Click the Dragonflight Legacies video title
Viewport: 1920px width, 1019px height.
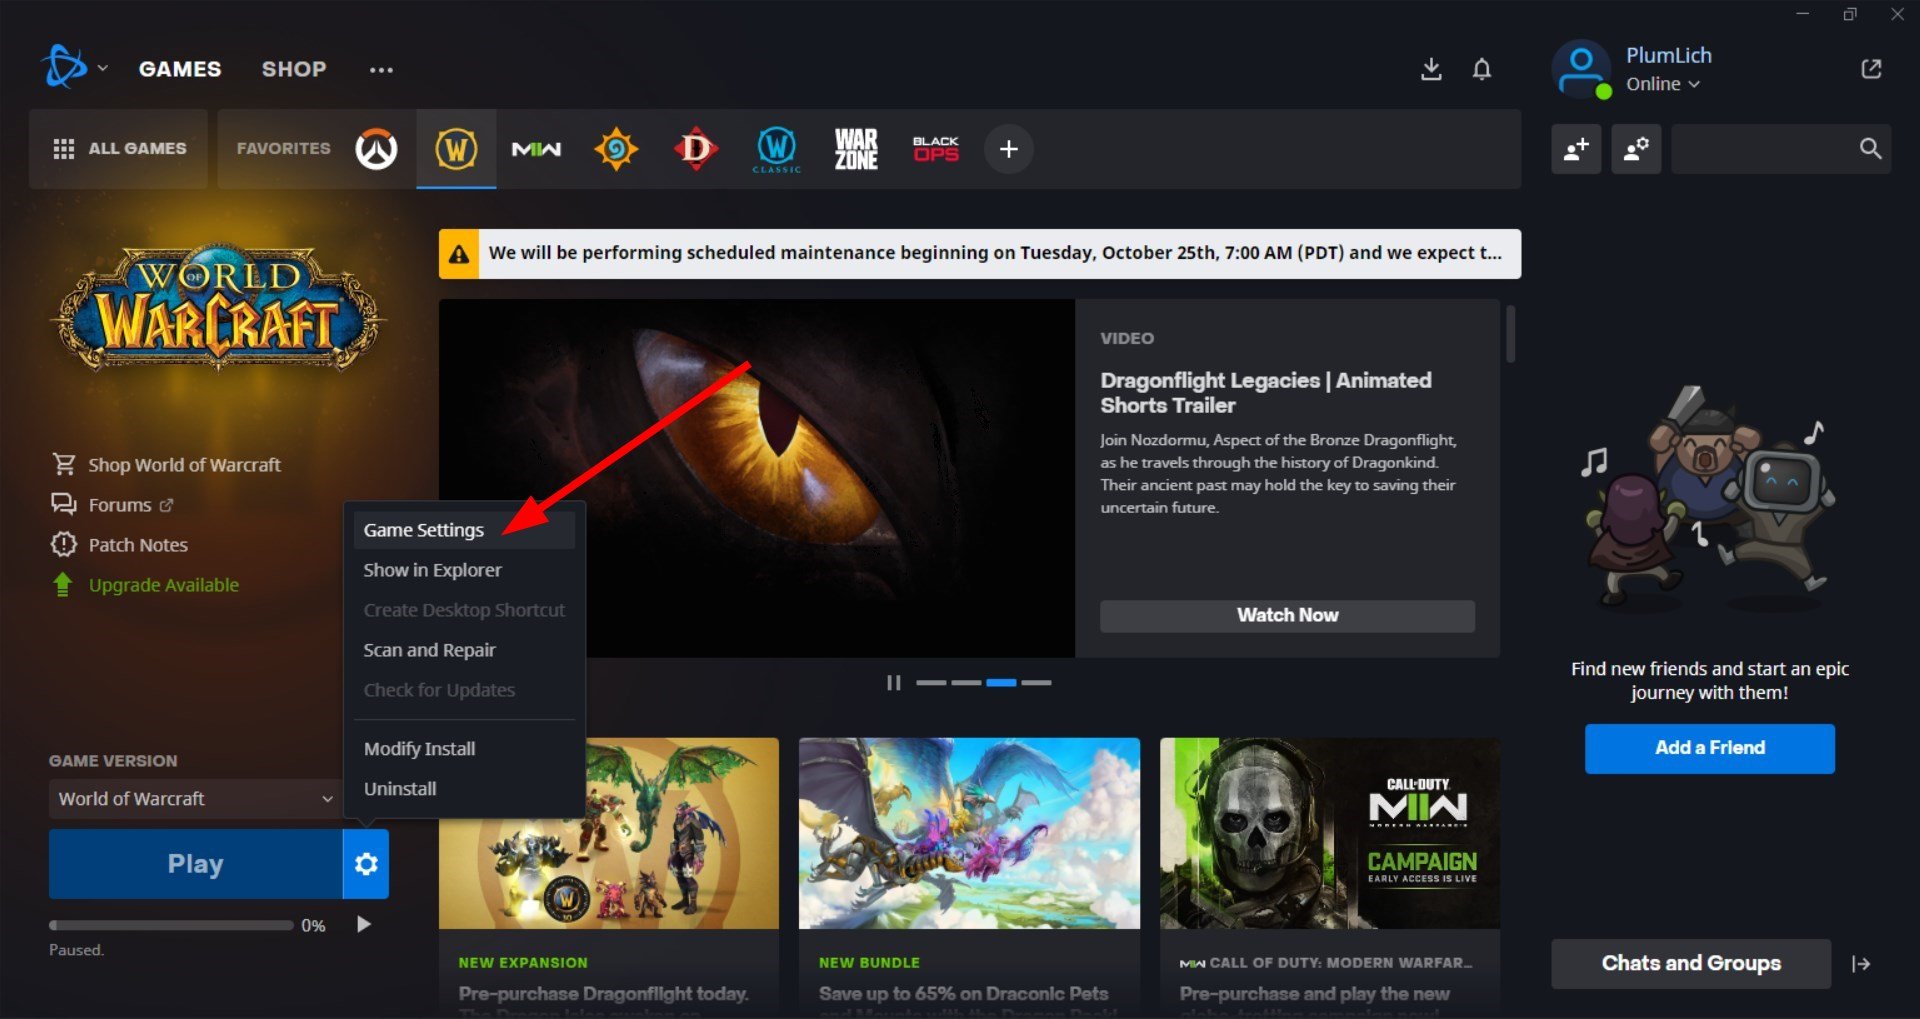click(1266, 393)
